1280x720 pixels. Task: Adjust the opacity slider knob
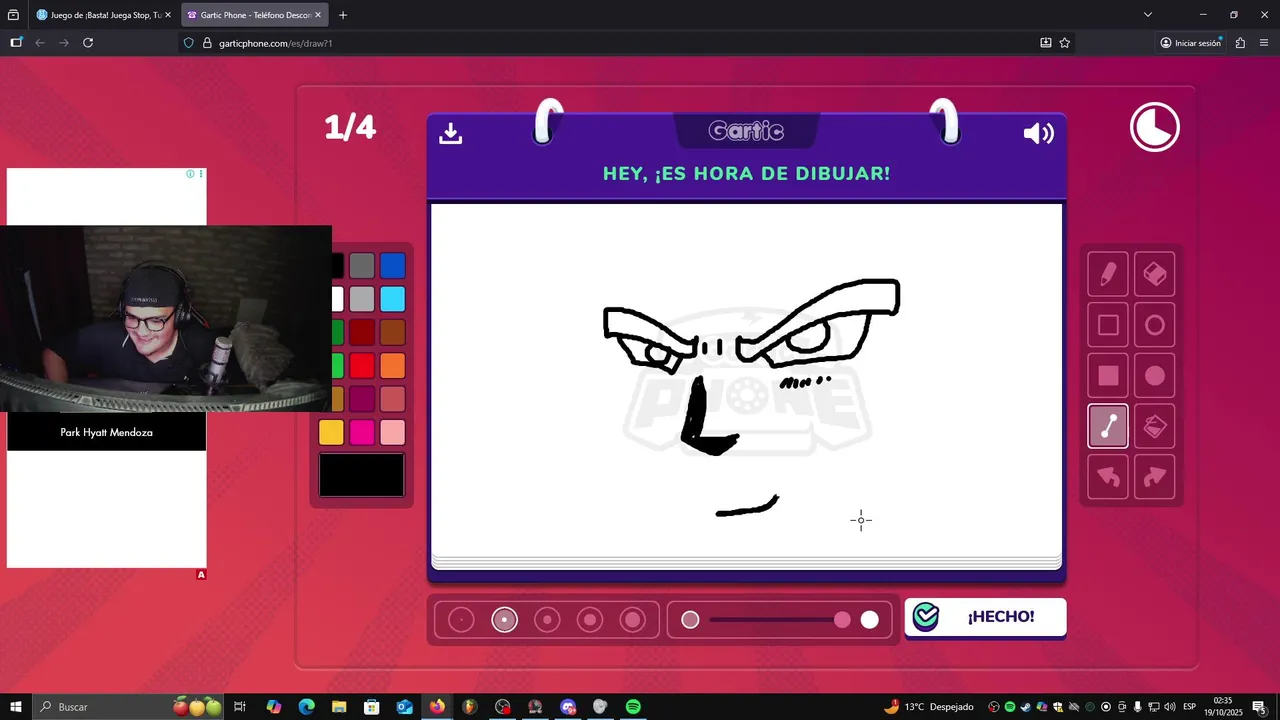pos(842,620)
